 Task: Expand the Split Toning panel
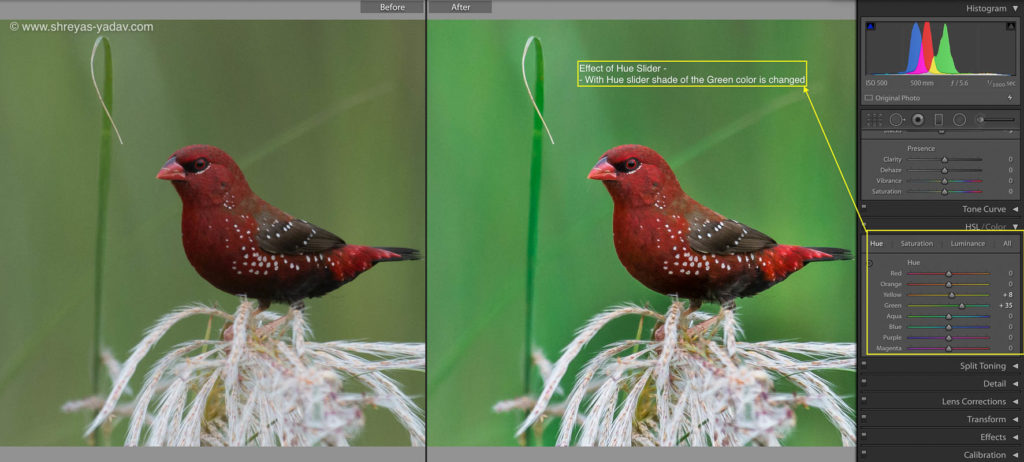pos(1016,366)
